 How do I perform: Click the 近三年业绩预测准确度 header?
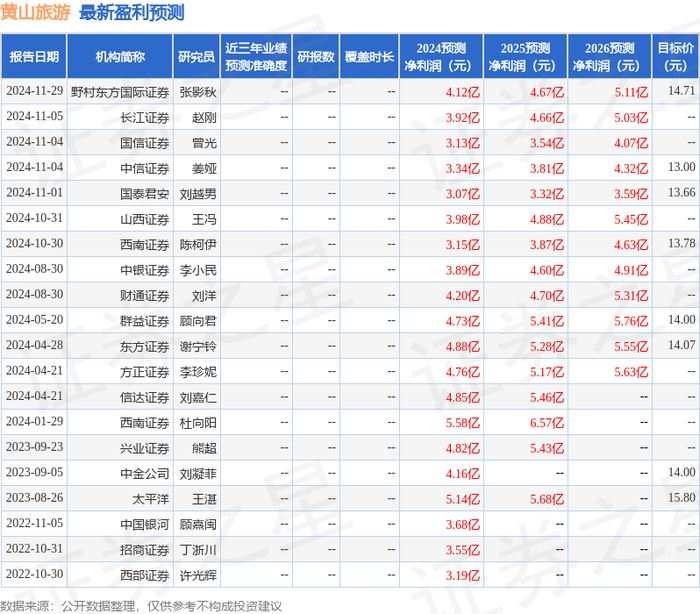tap(256, 57)
